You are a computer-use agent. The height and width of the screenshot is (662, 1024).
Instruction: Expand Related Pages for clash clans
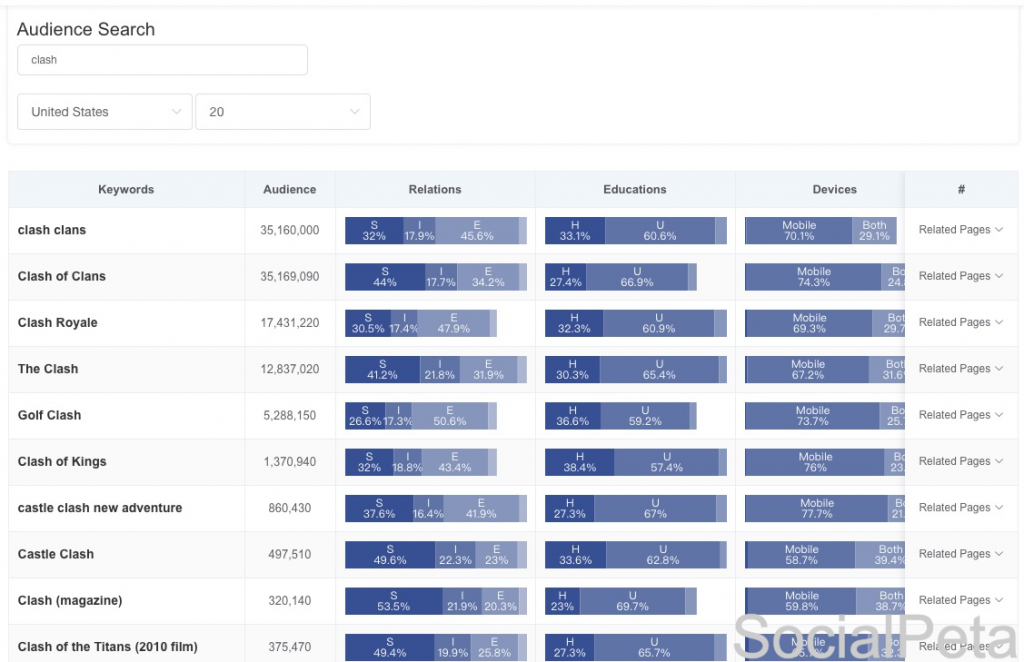tap(960, 230)
